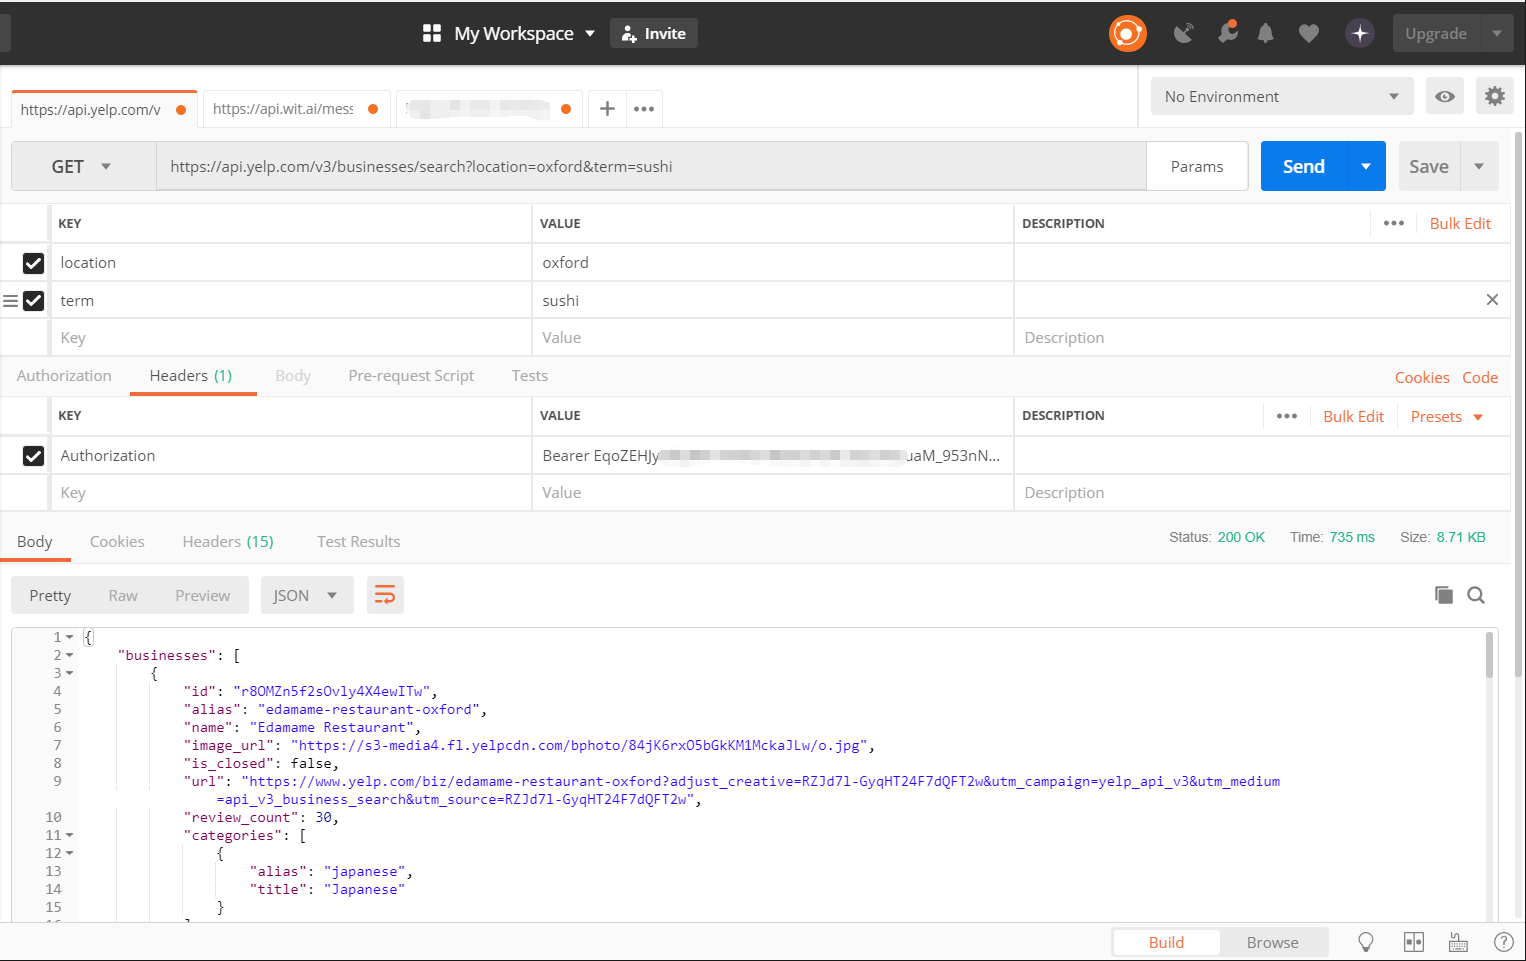1526x961 pixels.
Task: Click the Invite button
Action: 654,33
